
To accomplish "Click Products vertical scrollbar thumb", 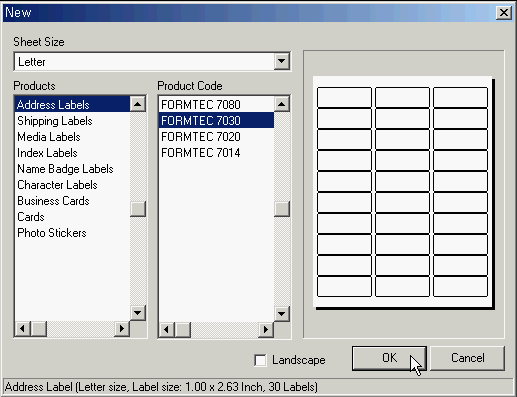I will click(138, 209).
